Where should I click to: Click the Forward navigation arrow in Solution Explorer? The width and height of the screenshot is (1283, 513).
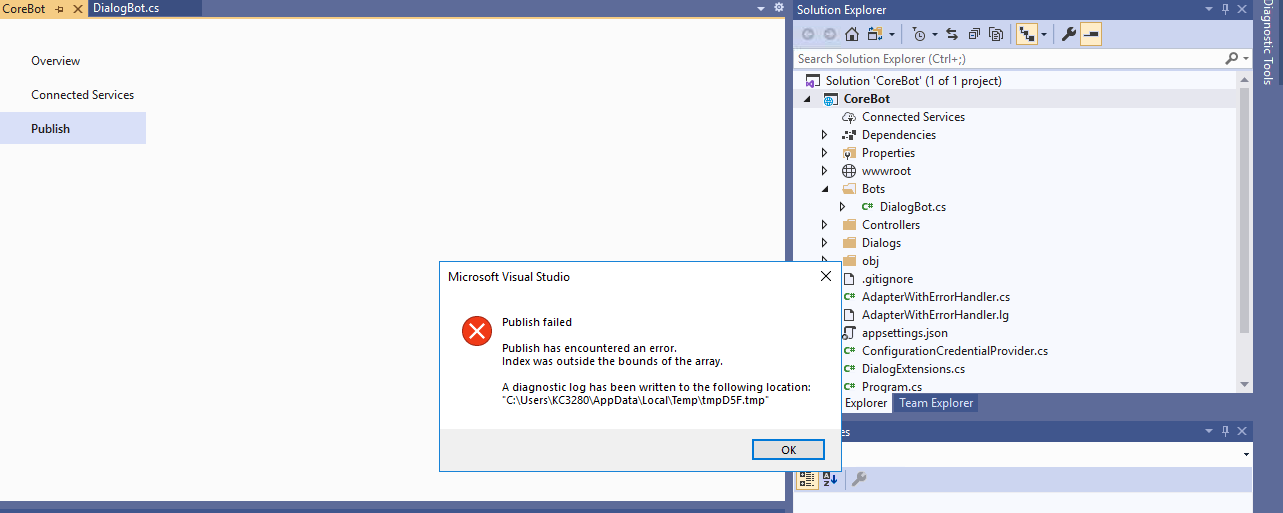coord(830,34)
